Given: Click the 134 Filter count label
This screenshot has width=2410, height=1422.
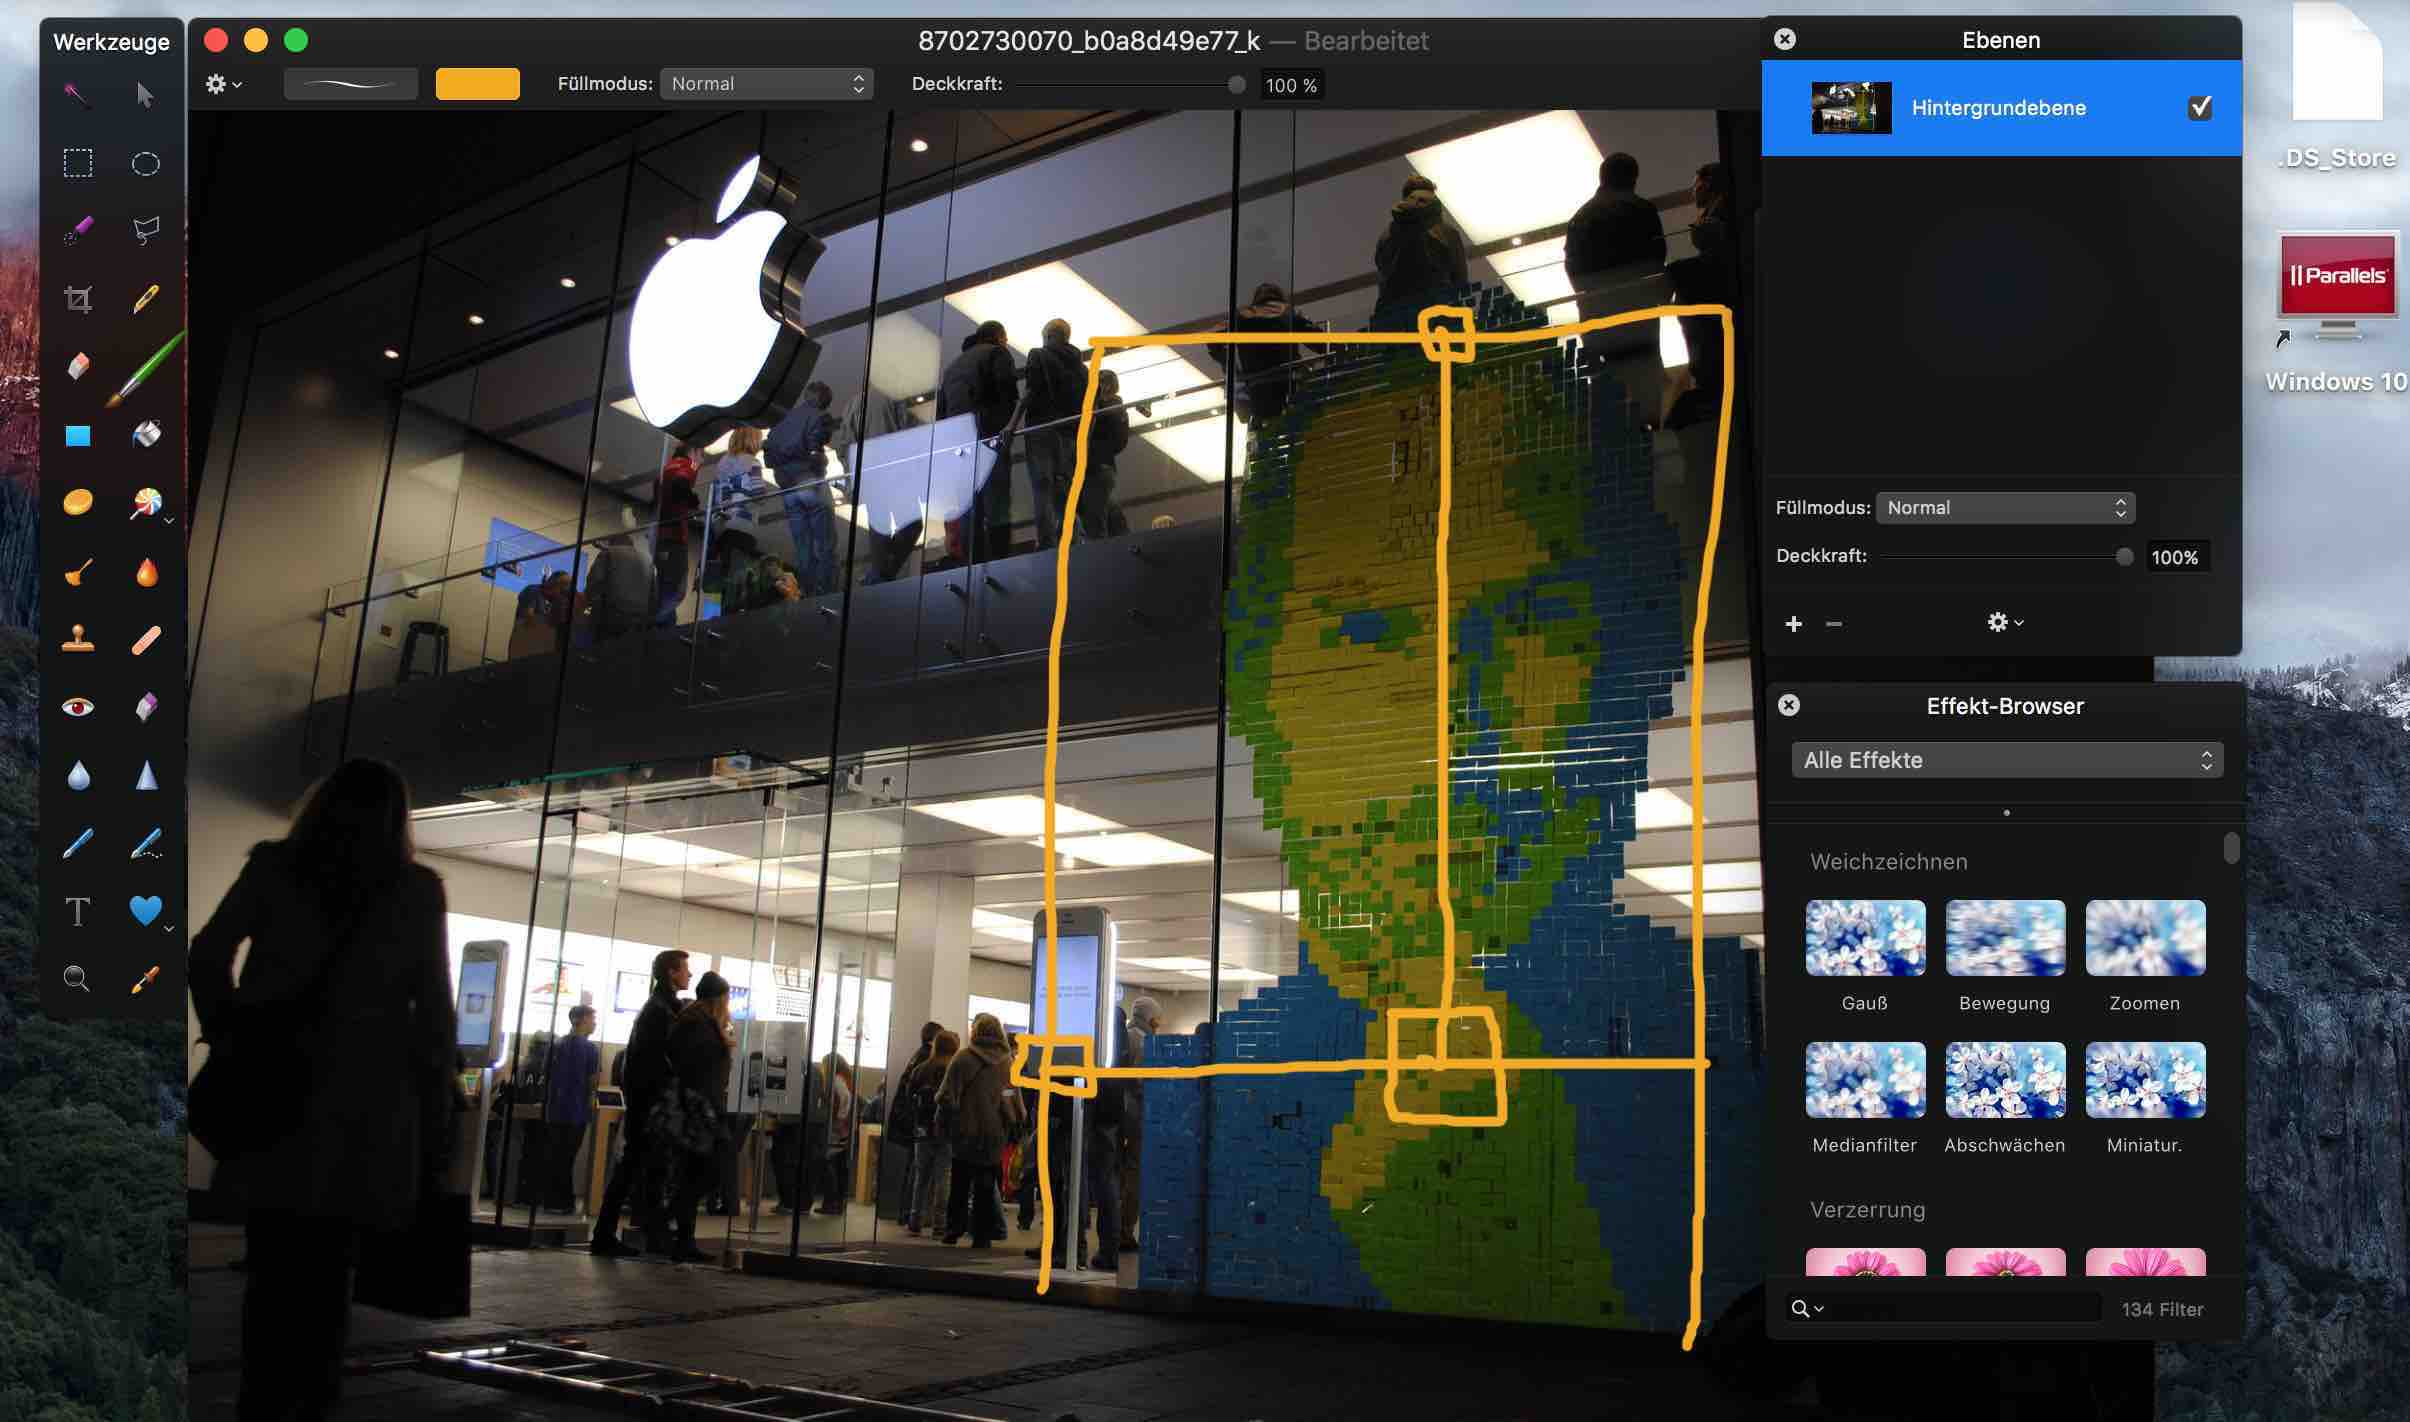Looking at the screenshot, I should 2162,1309.
